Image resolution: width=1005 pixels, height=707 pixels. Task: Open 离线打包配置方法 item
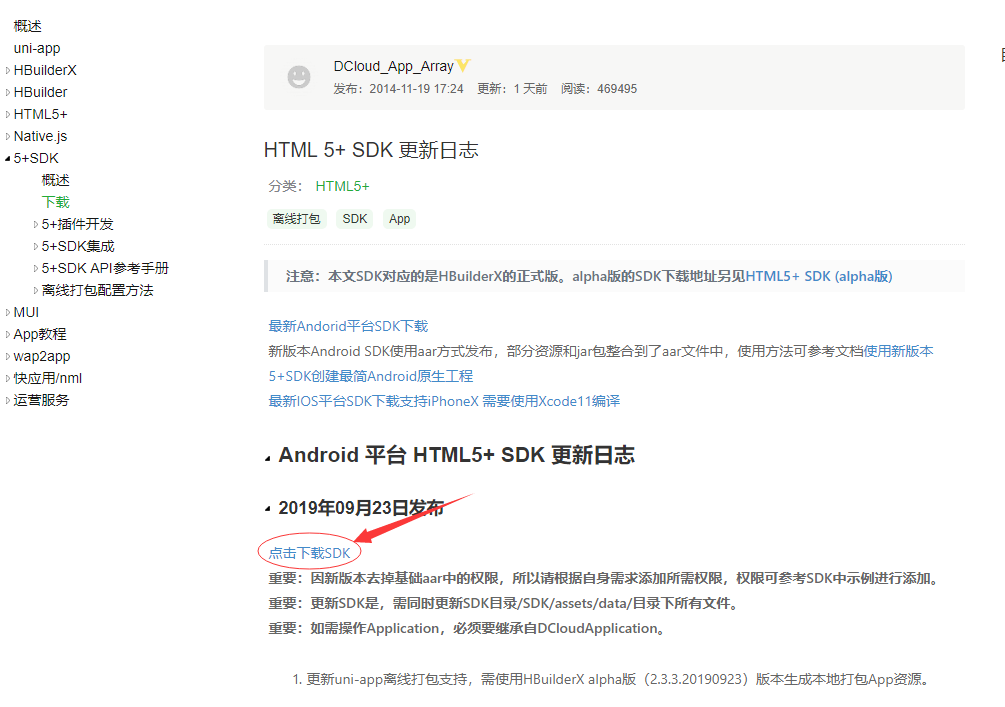tap(97, 290)
